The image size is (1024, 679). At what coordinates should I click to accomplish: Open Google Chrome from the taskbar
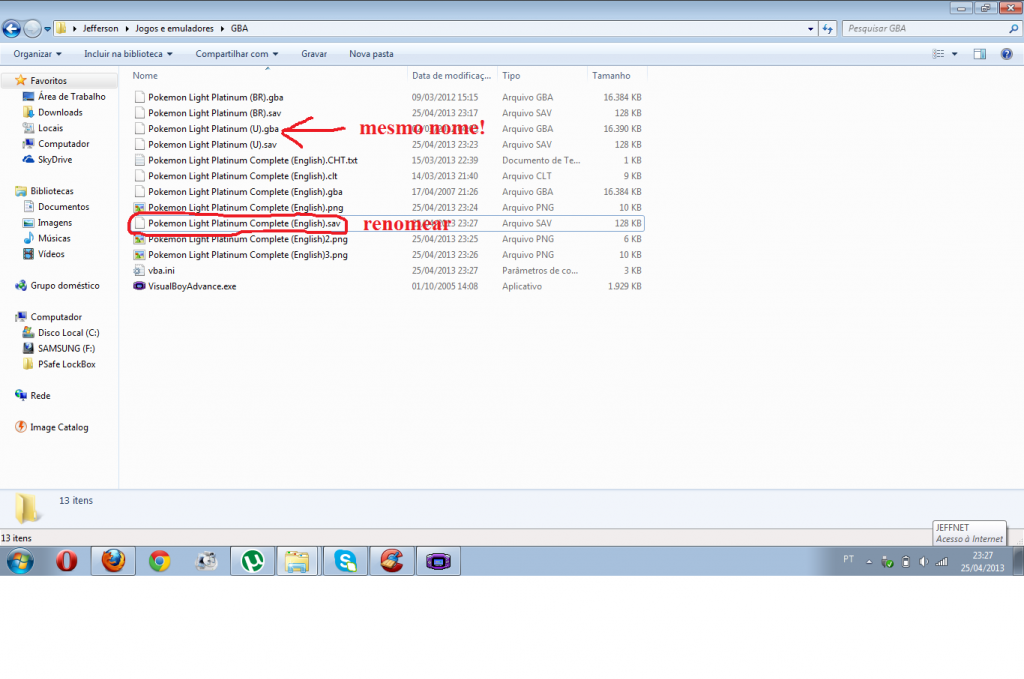pyautogui.click(x=160, y=561)
